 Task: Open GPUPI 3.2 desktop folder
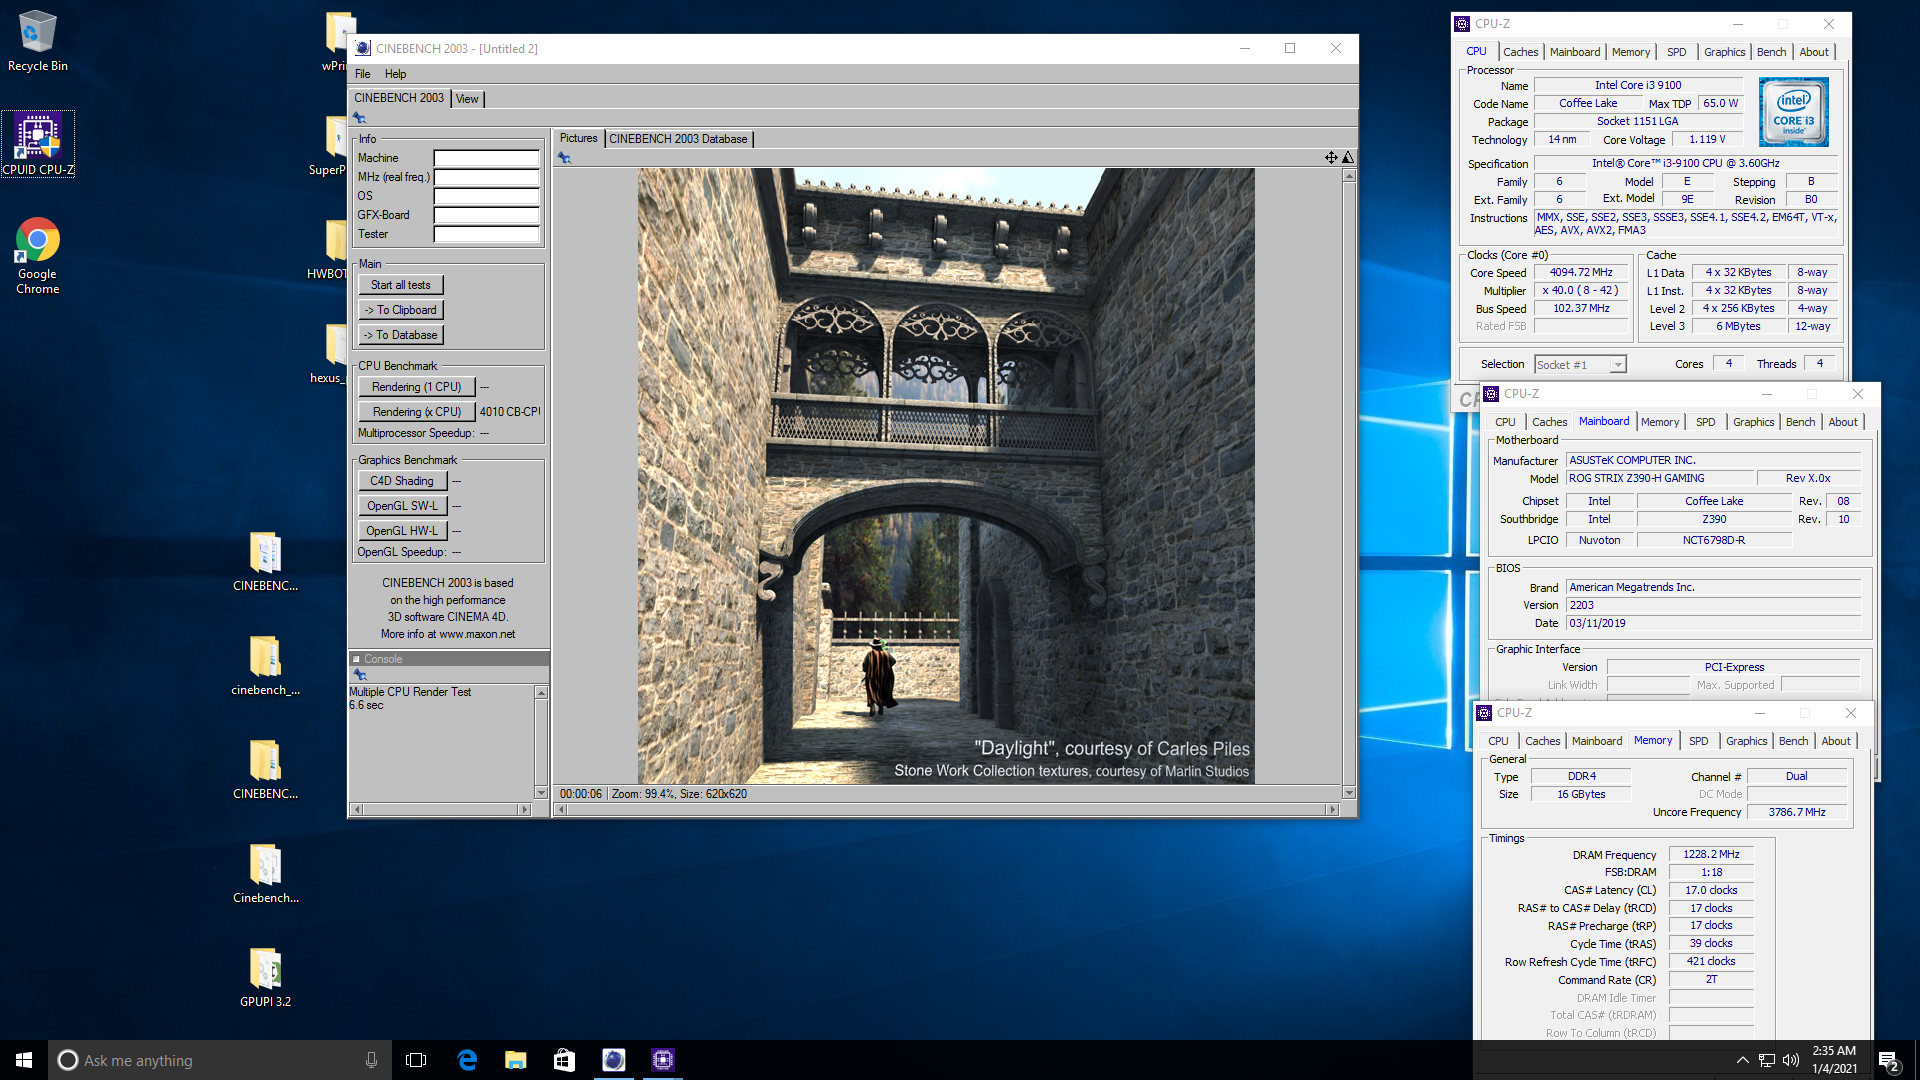(265, 976)
